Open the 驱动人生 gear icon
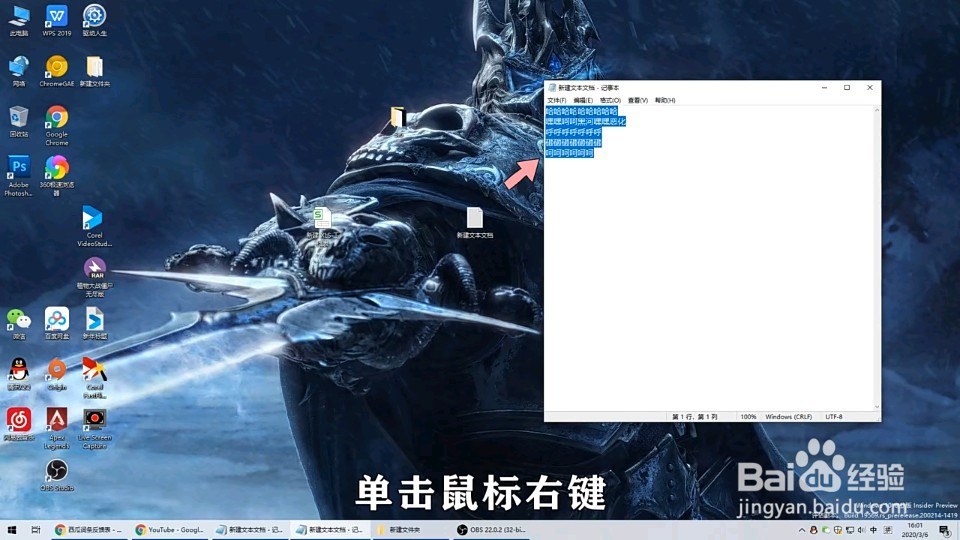 point(94,20)
